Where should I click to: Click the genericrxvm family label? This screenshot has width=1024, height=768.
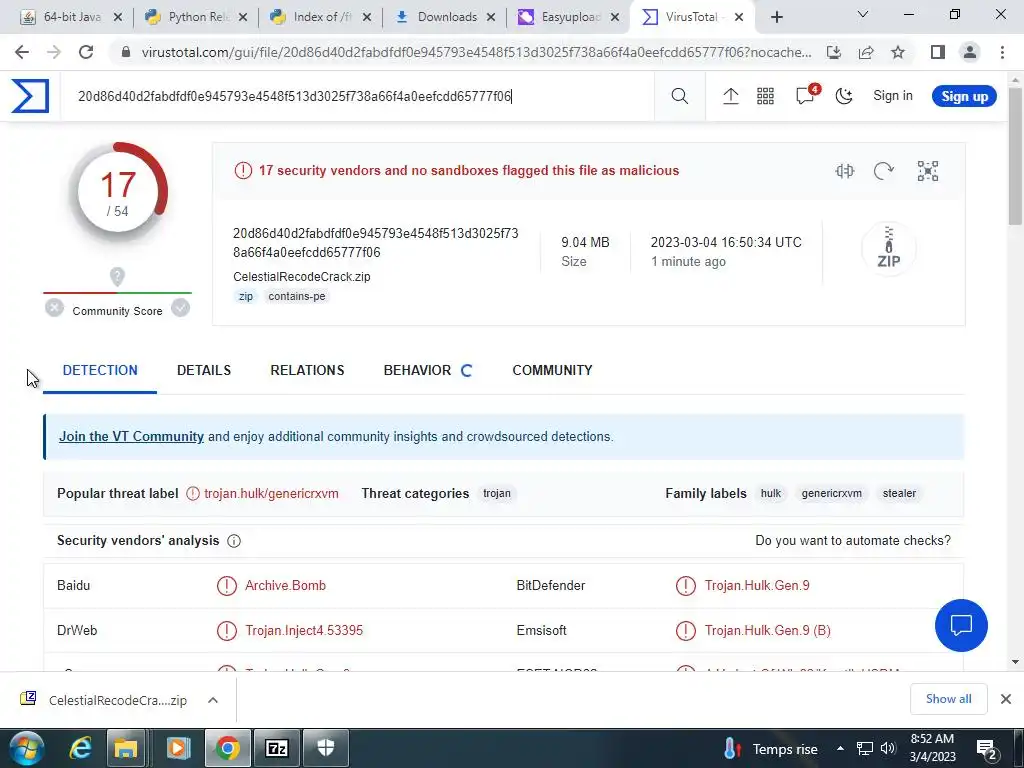tap(831, 494)
